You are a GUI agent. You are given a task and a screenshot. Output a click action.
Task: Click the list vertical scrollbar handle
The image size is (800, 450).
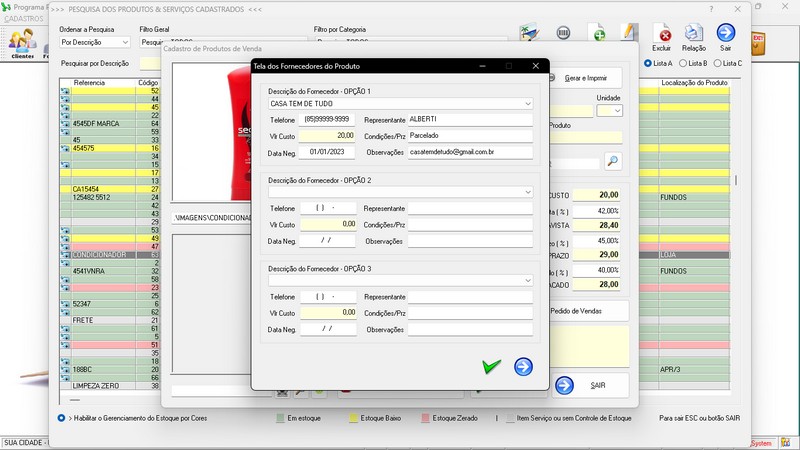(736, 181)
